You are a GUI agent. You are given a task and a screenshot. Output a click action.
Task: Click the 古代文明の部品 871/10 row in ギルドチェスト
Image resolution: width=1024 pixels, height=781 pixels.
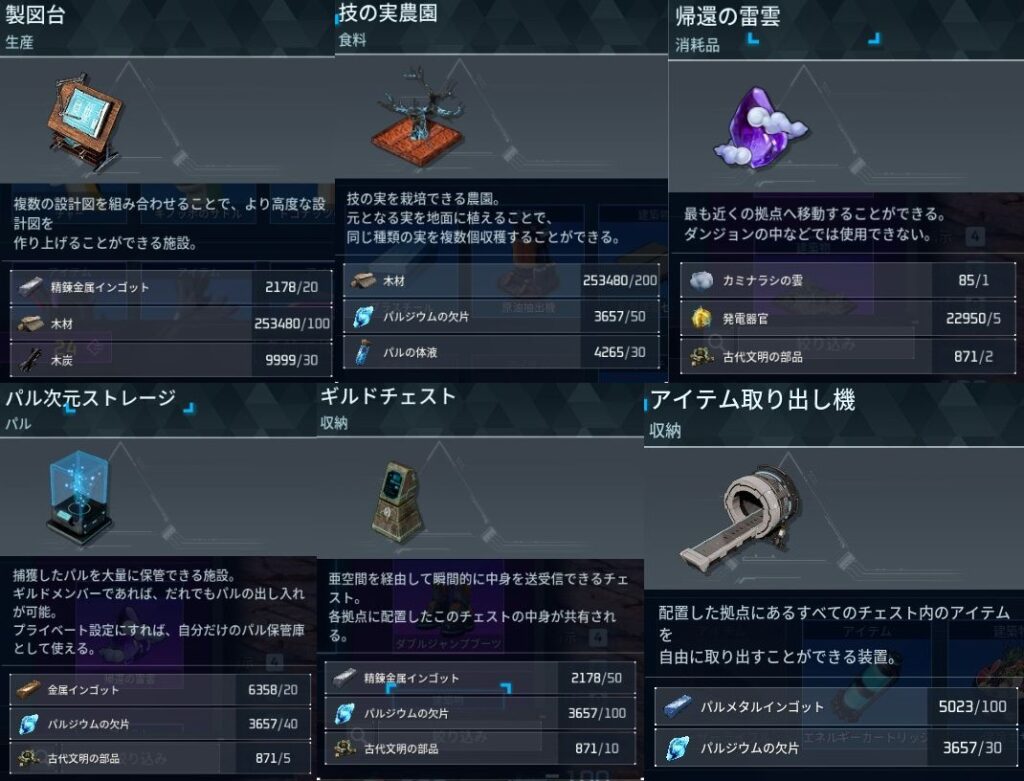481,748
